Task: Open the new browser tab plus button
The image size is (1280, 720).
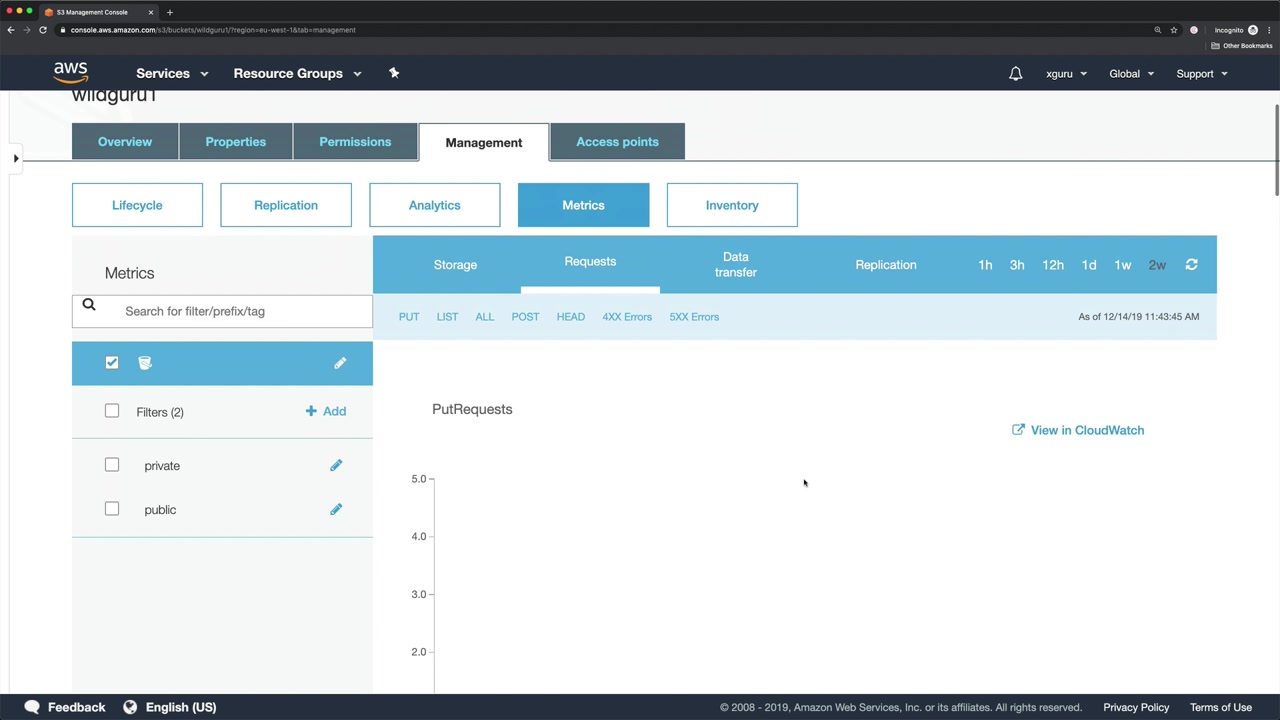Action: 170,12
